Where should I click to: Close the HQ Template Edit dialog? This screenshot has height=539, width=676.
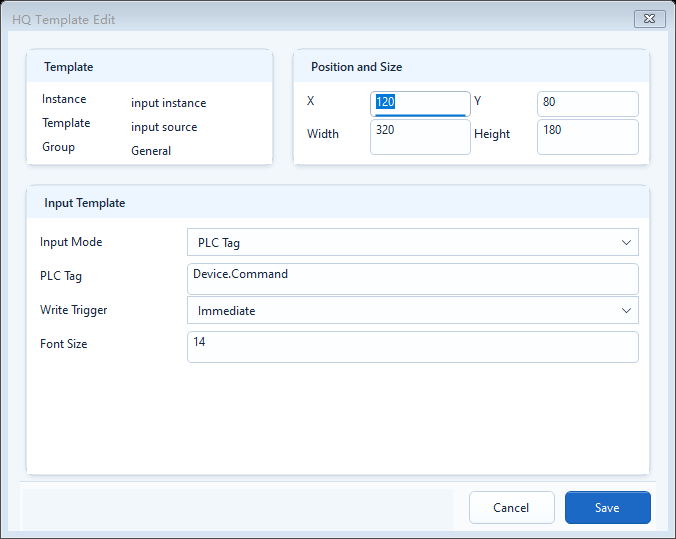coord(649,19)
